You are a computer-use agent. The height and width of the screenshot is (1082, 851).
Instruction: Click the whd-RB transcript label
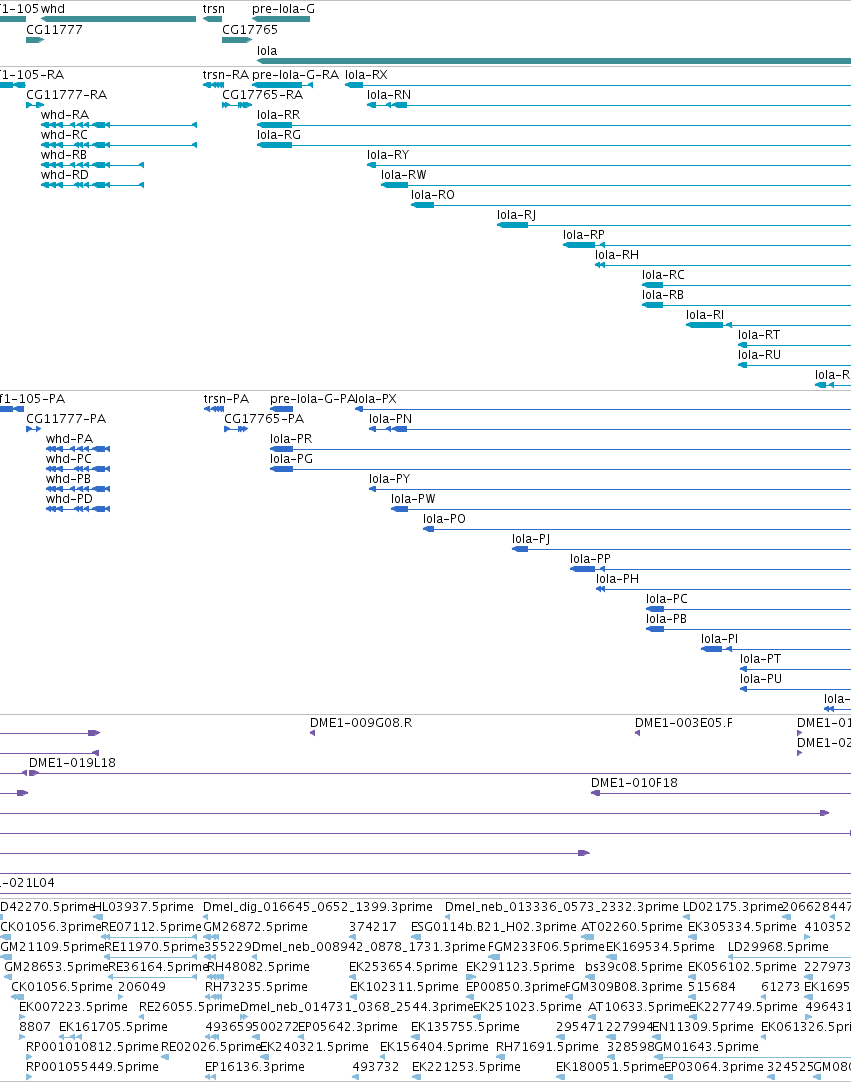tap(63, 155)
